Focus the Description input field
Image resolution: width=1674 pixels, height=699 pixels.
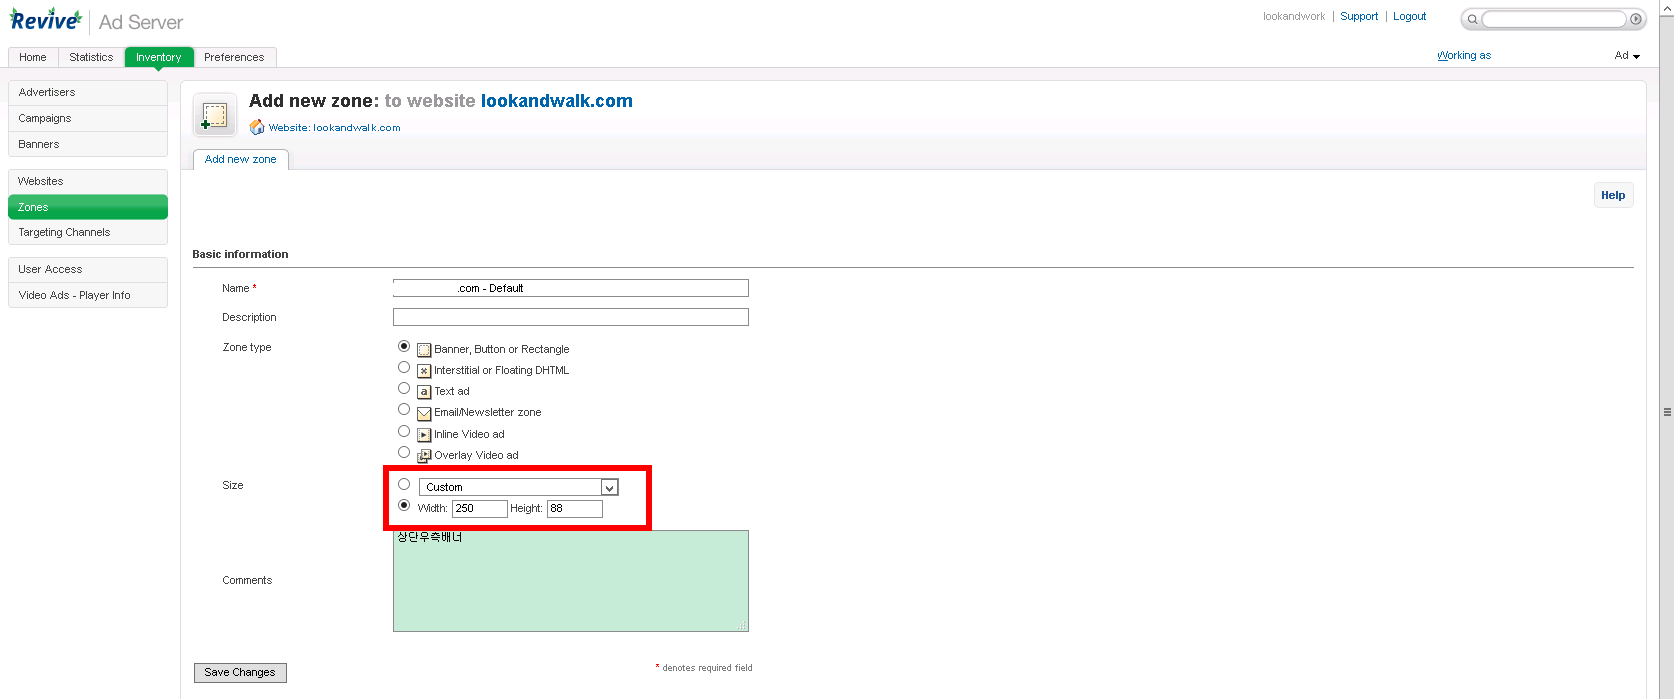coord(571,317)
